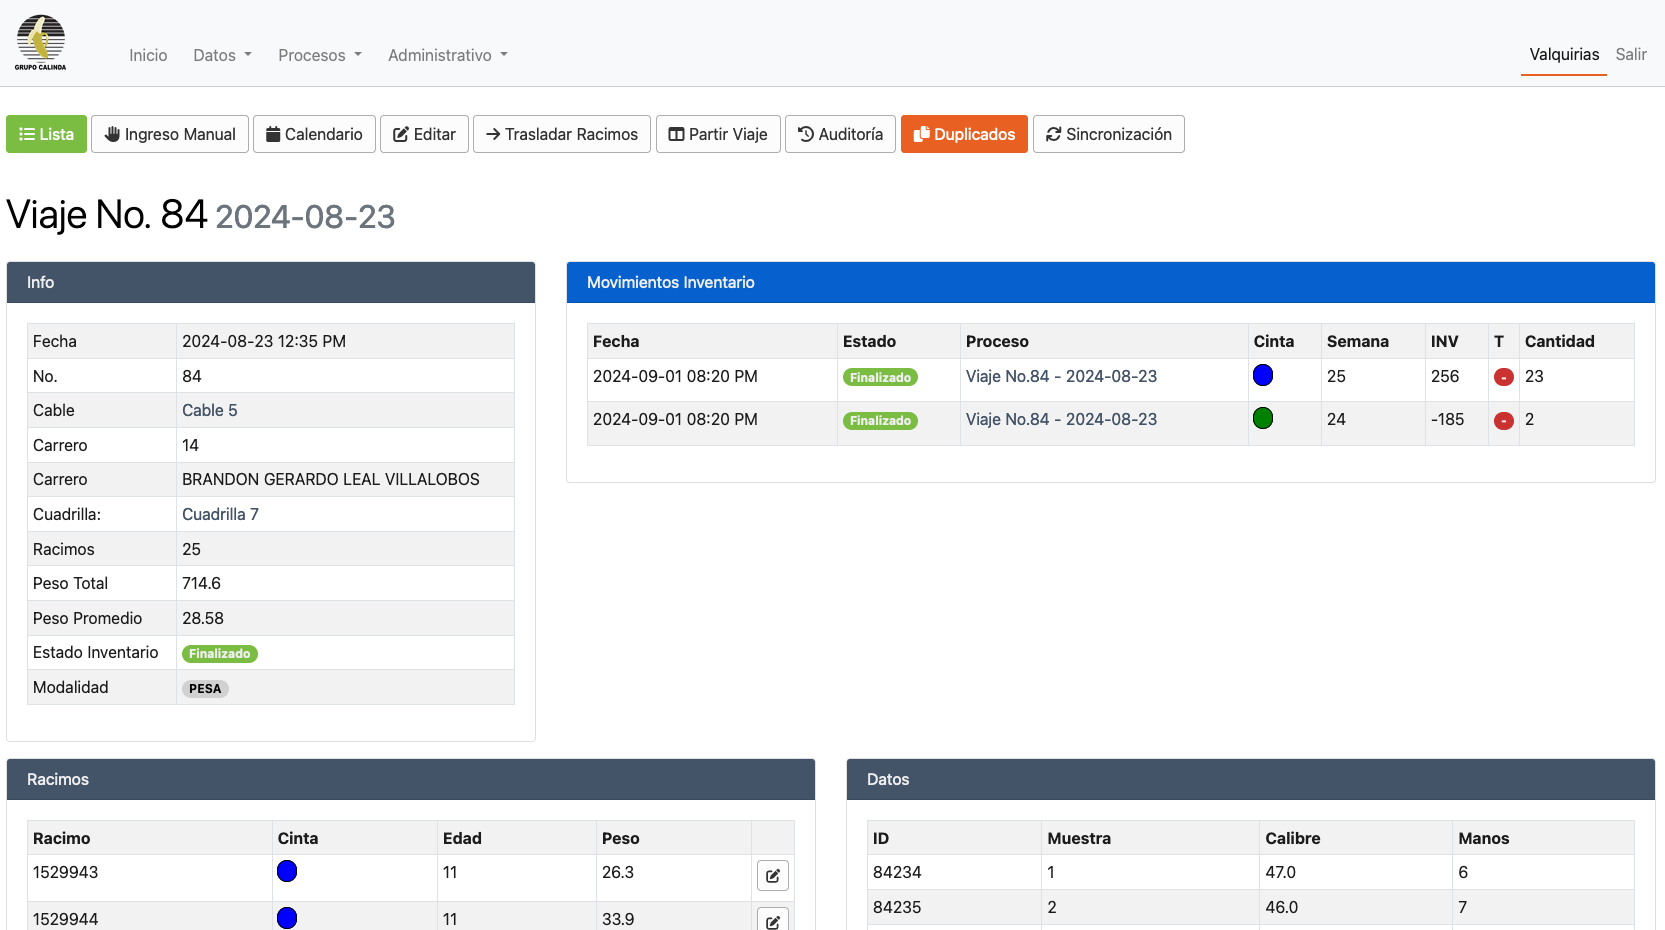Click the Salir logout link

point(1631,54)
